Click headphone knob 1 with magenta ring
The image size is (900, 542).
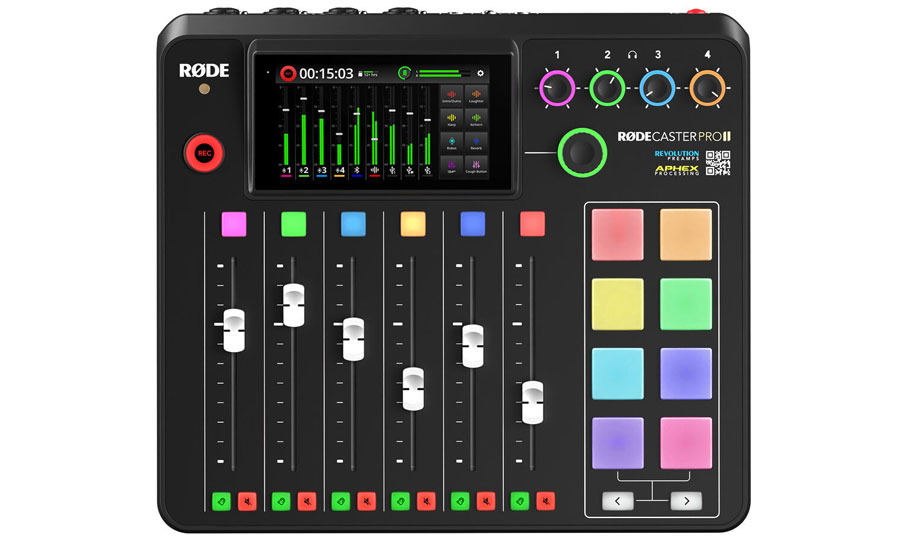pyautogui.click(x=557, y=88)
